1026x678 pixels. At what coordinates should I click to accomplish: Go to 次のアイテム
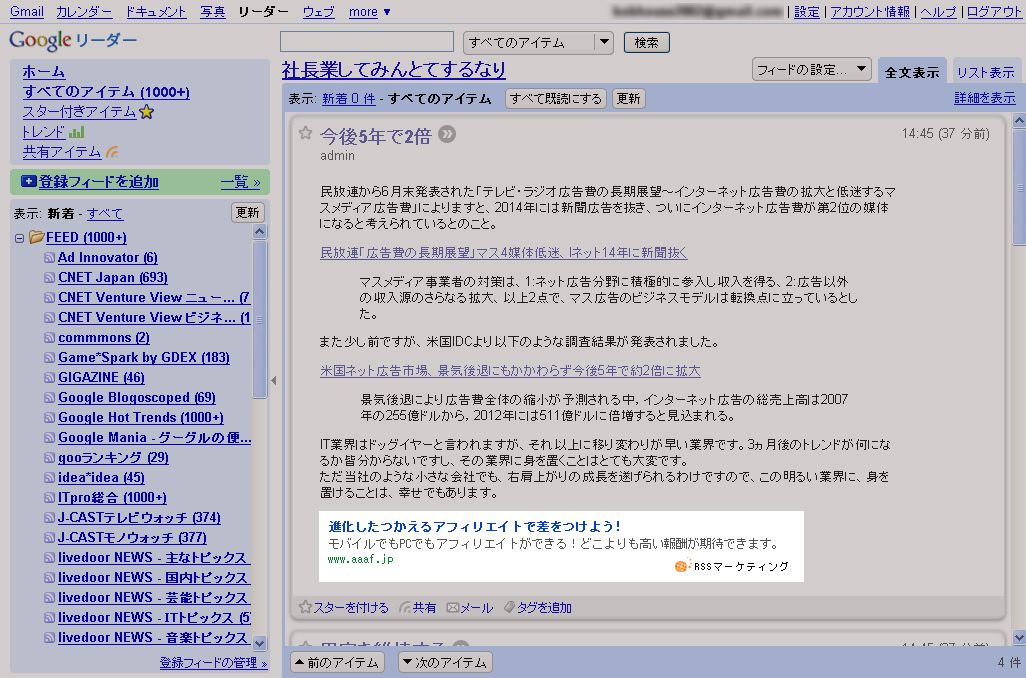point(445,662)
